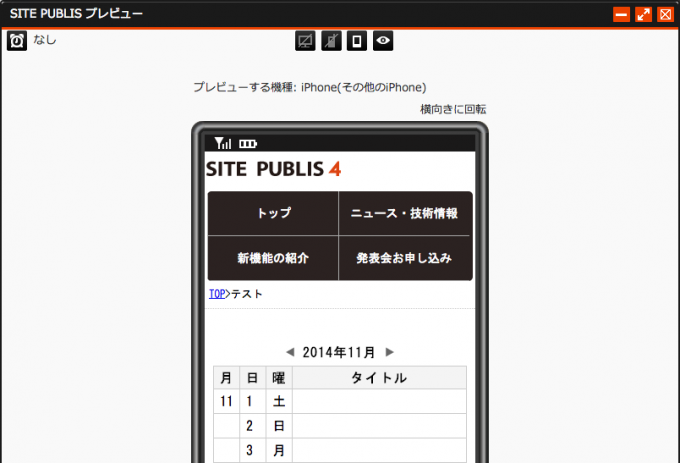The image size is (680, 463).
Task: Click month 11 cell in first row
Action: coord(226,401)
